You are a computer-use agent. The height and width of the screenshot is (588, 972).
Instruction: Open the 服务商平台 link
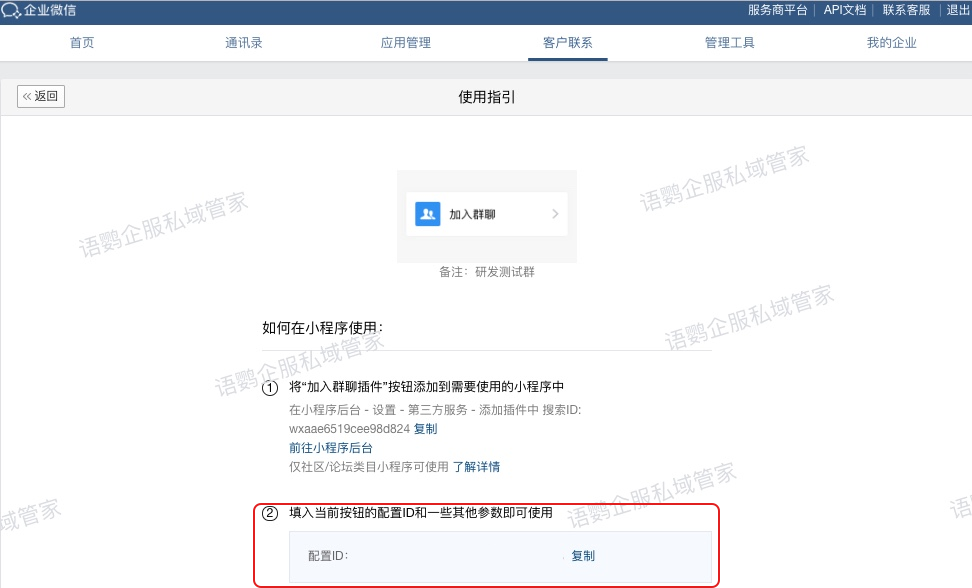pyautogui.click(x=777, y=10)
